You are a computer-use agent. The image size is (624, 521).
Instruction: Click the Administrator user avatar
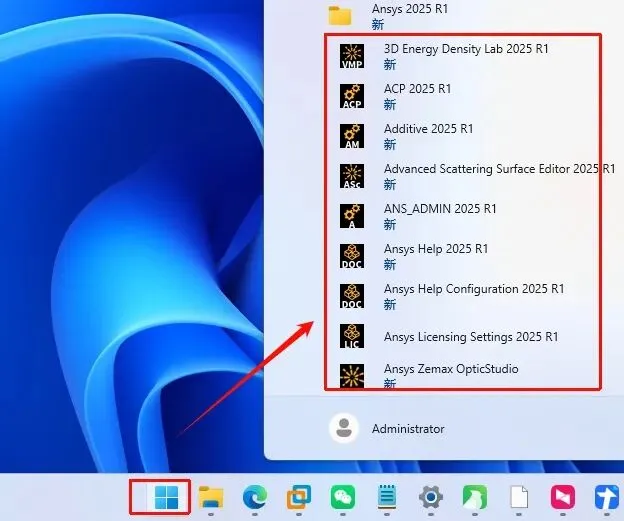pos(343,429)
